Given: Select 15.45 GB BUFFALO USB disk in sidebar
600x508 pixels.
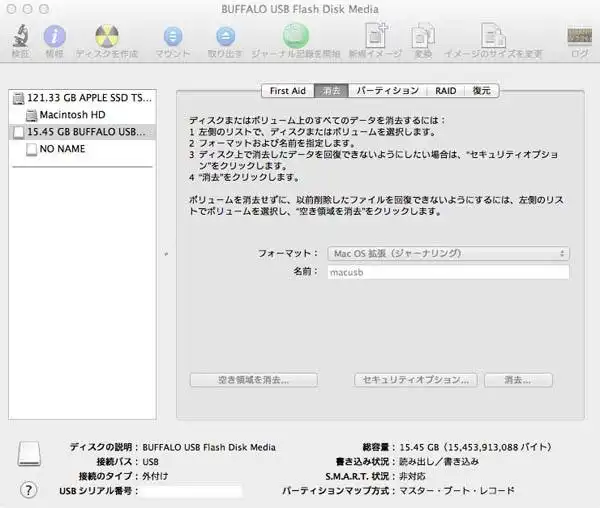Looking at the screenshot, I should click(x=82, y=131).
